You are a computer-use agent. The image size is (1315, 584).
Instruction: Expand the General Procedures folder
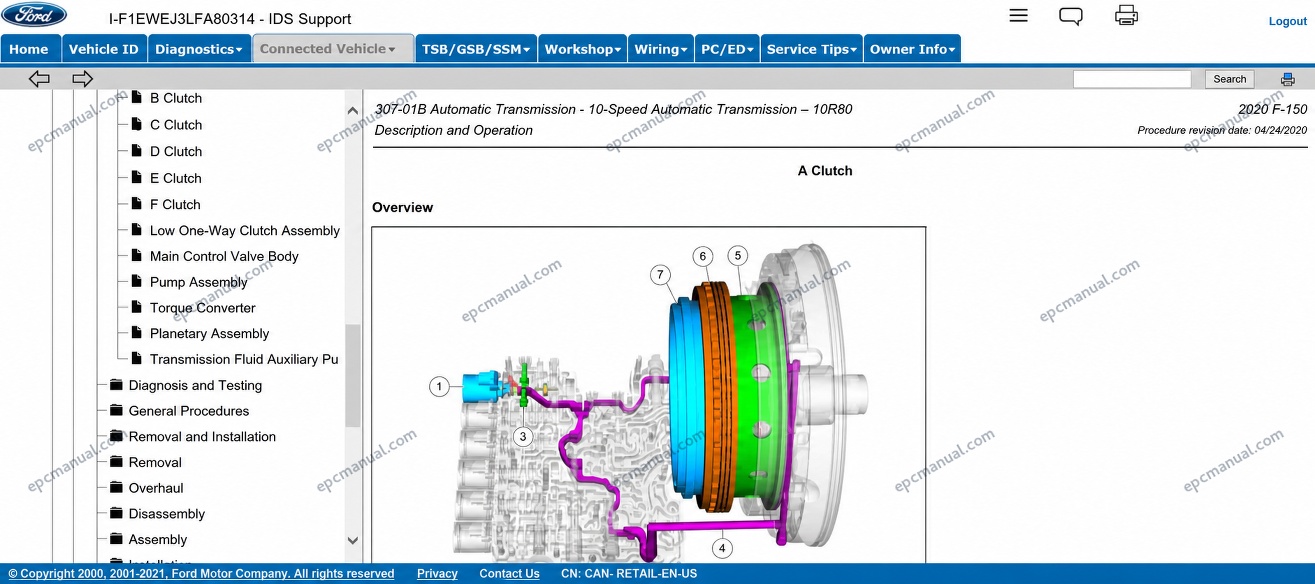pos(189,411)
